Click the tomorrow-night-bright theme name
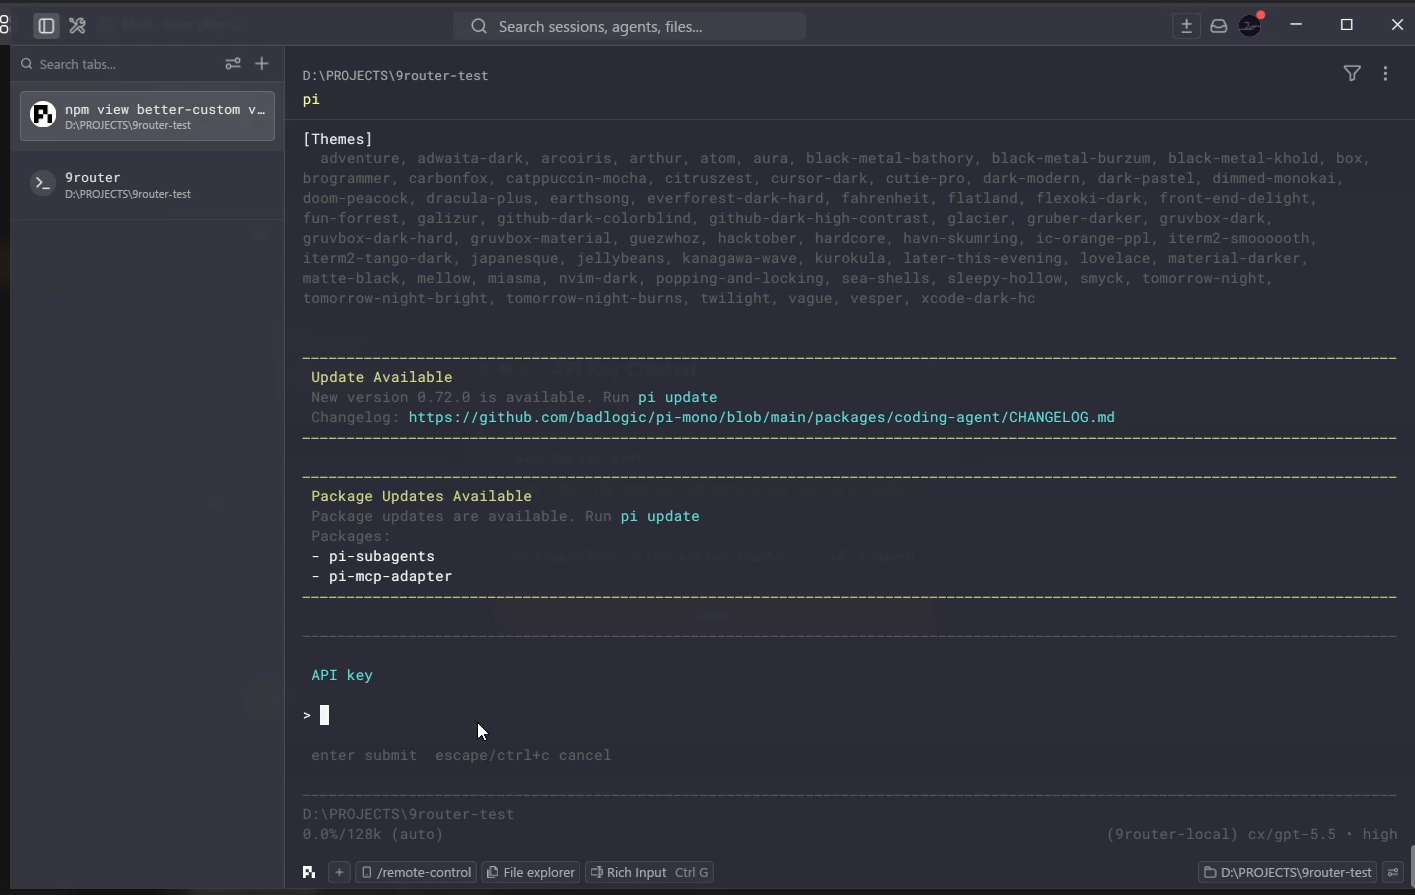The image size is (1415, 895). pos(395,298)
